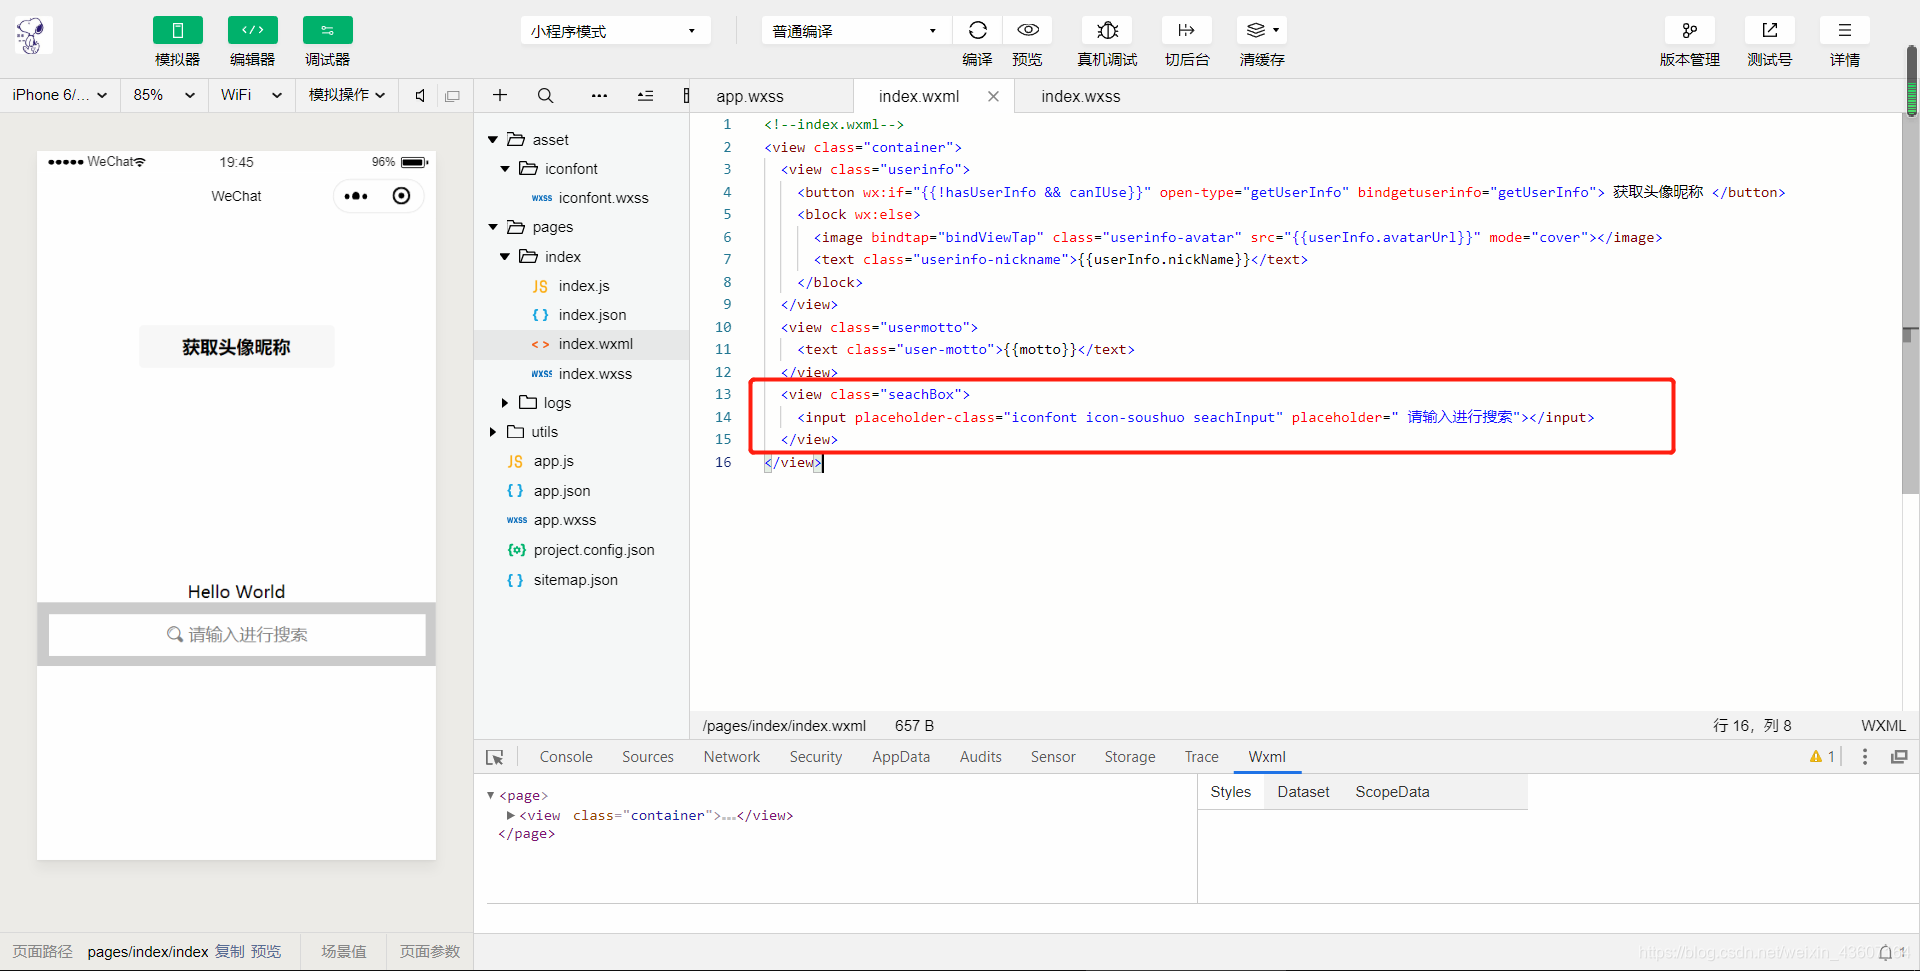This screenshot has height=971, width=1920.
Task: Click the user avatar at top left
Action: click(x=33, y=36)
